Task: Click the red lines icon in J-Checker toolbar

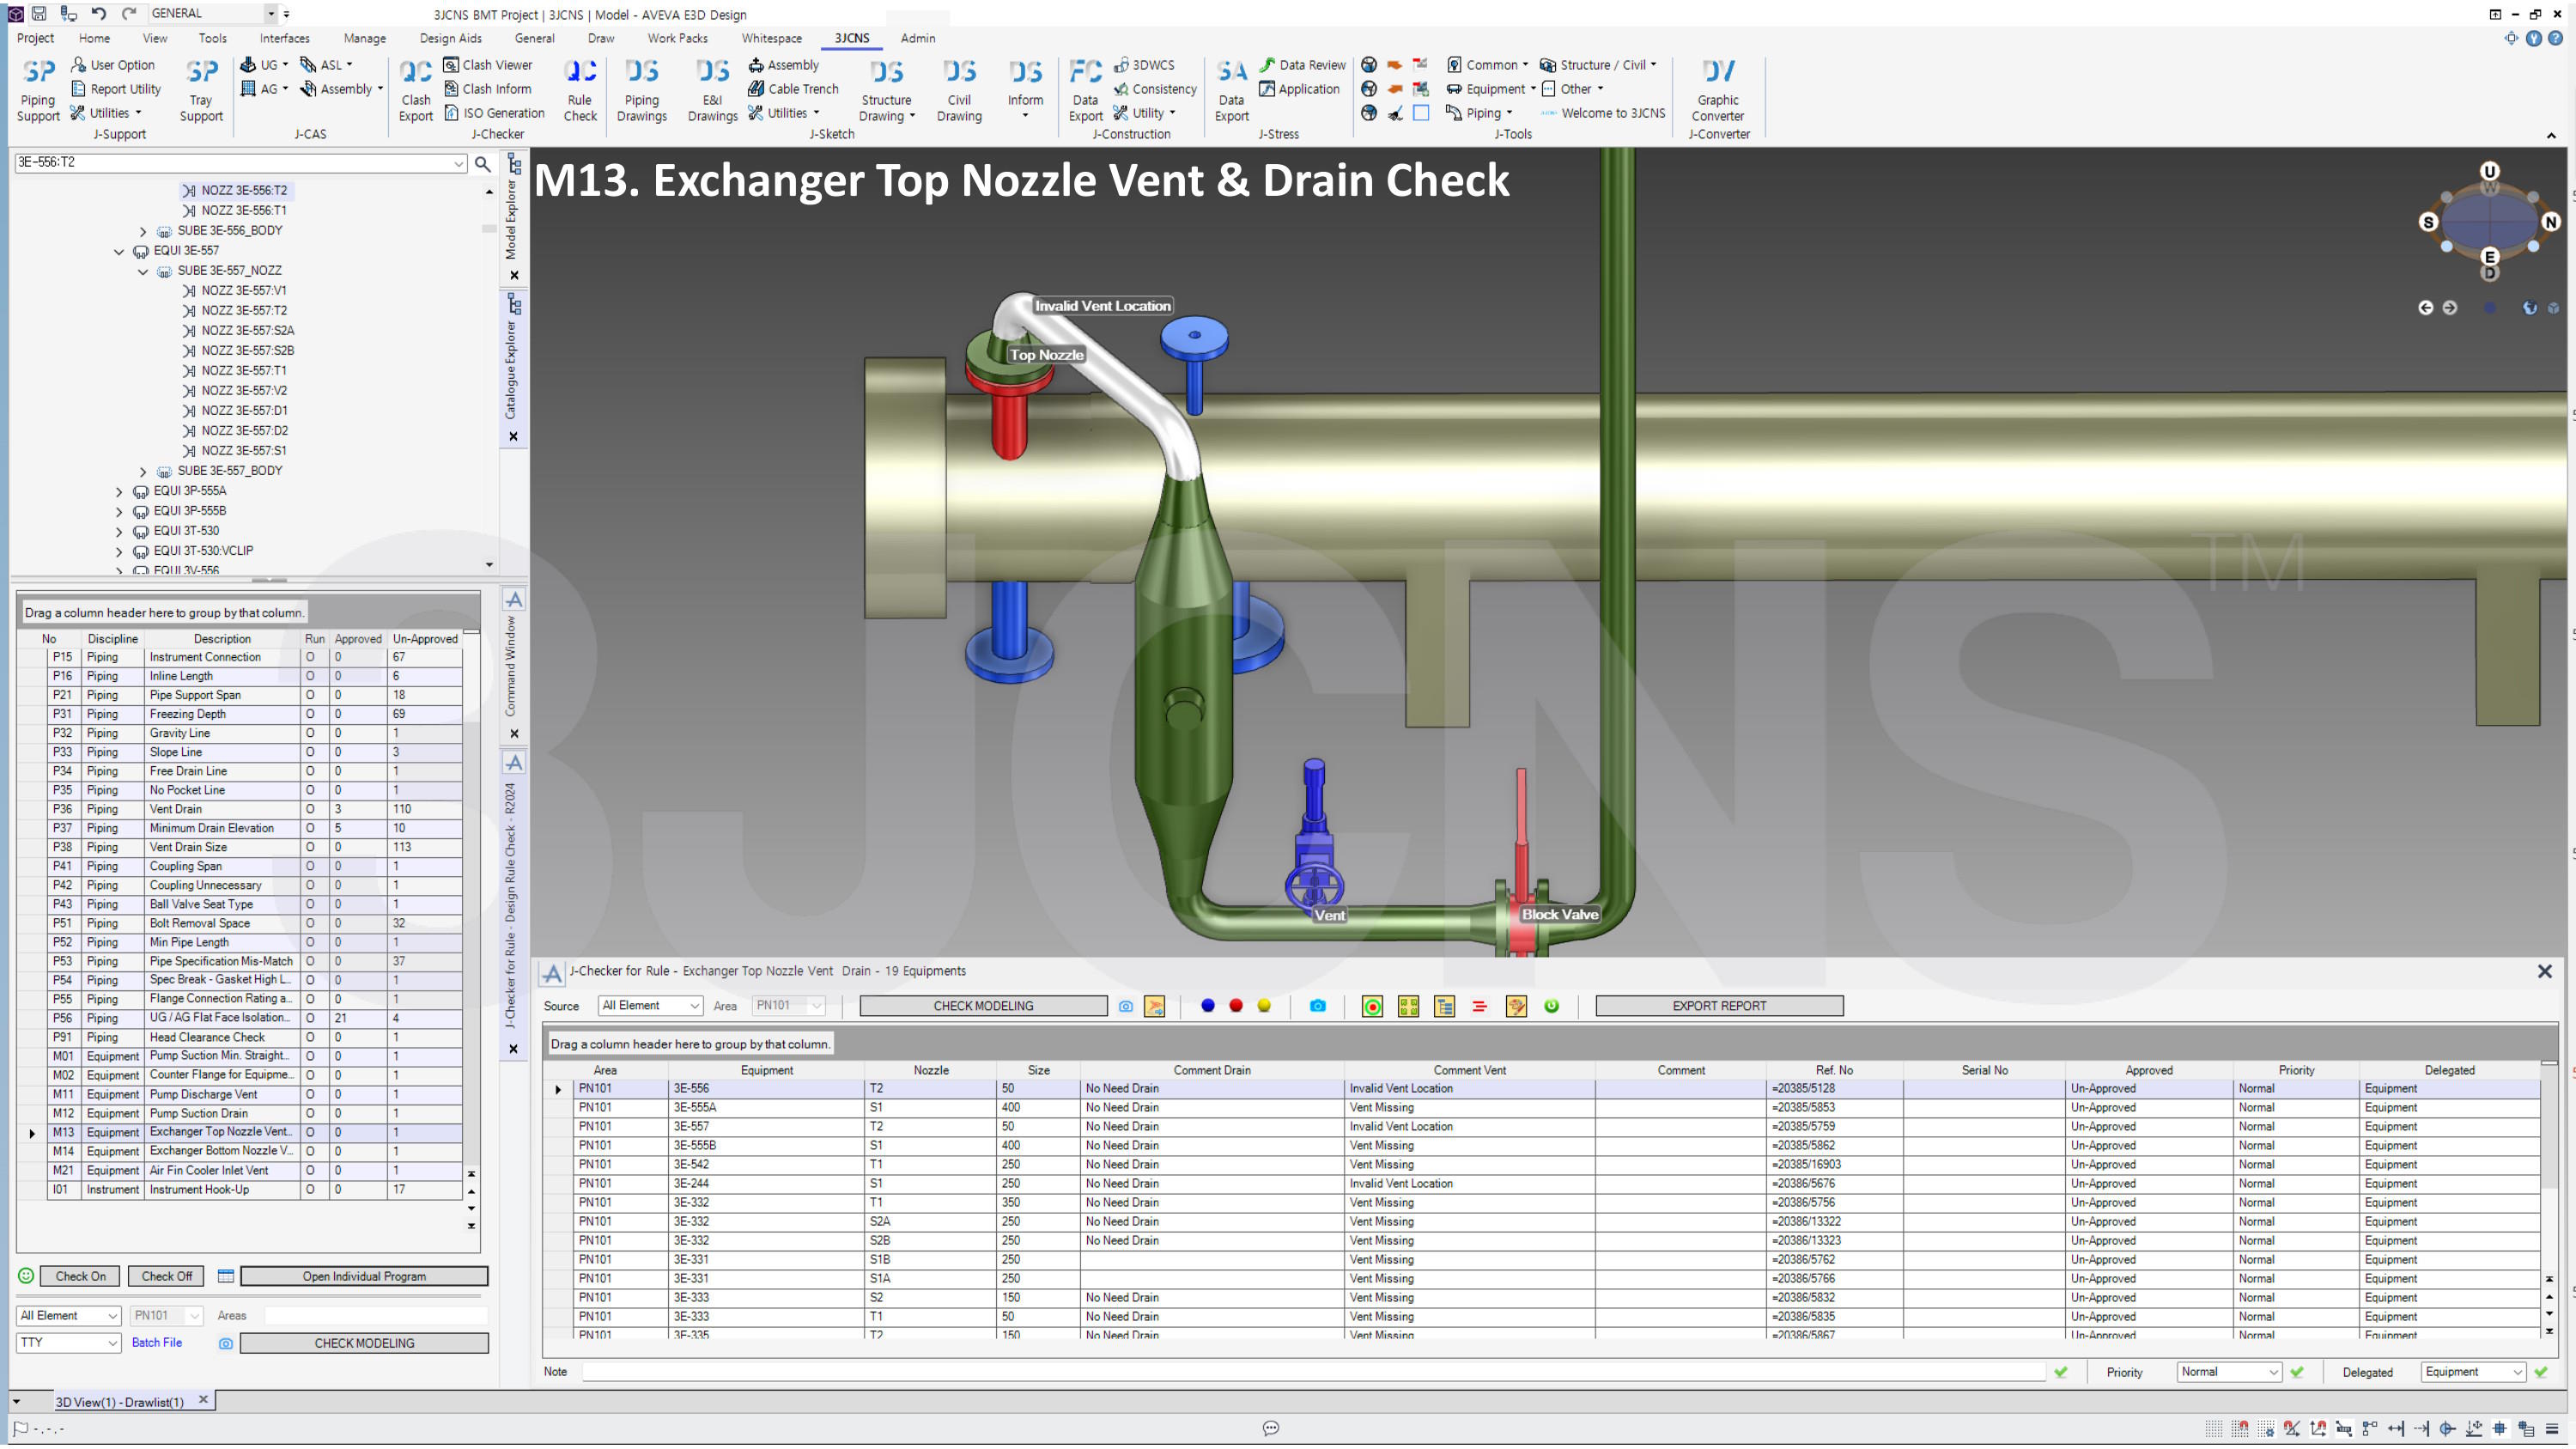Action: click(1479, 1007)
